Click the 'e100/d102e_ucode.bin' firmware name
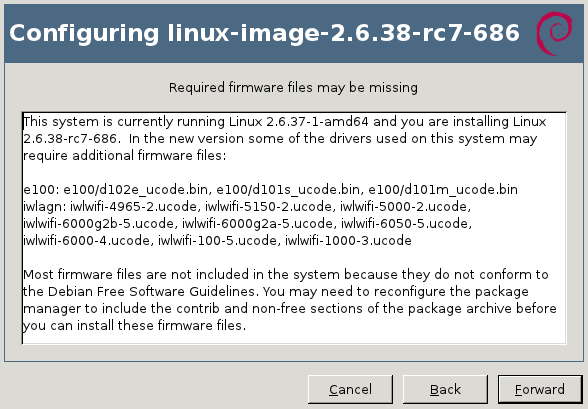The image size is (588, 409). pos(135,190)
